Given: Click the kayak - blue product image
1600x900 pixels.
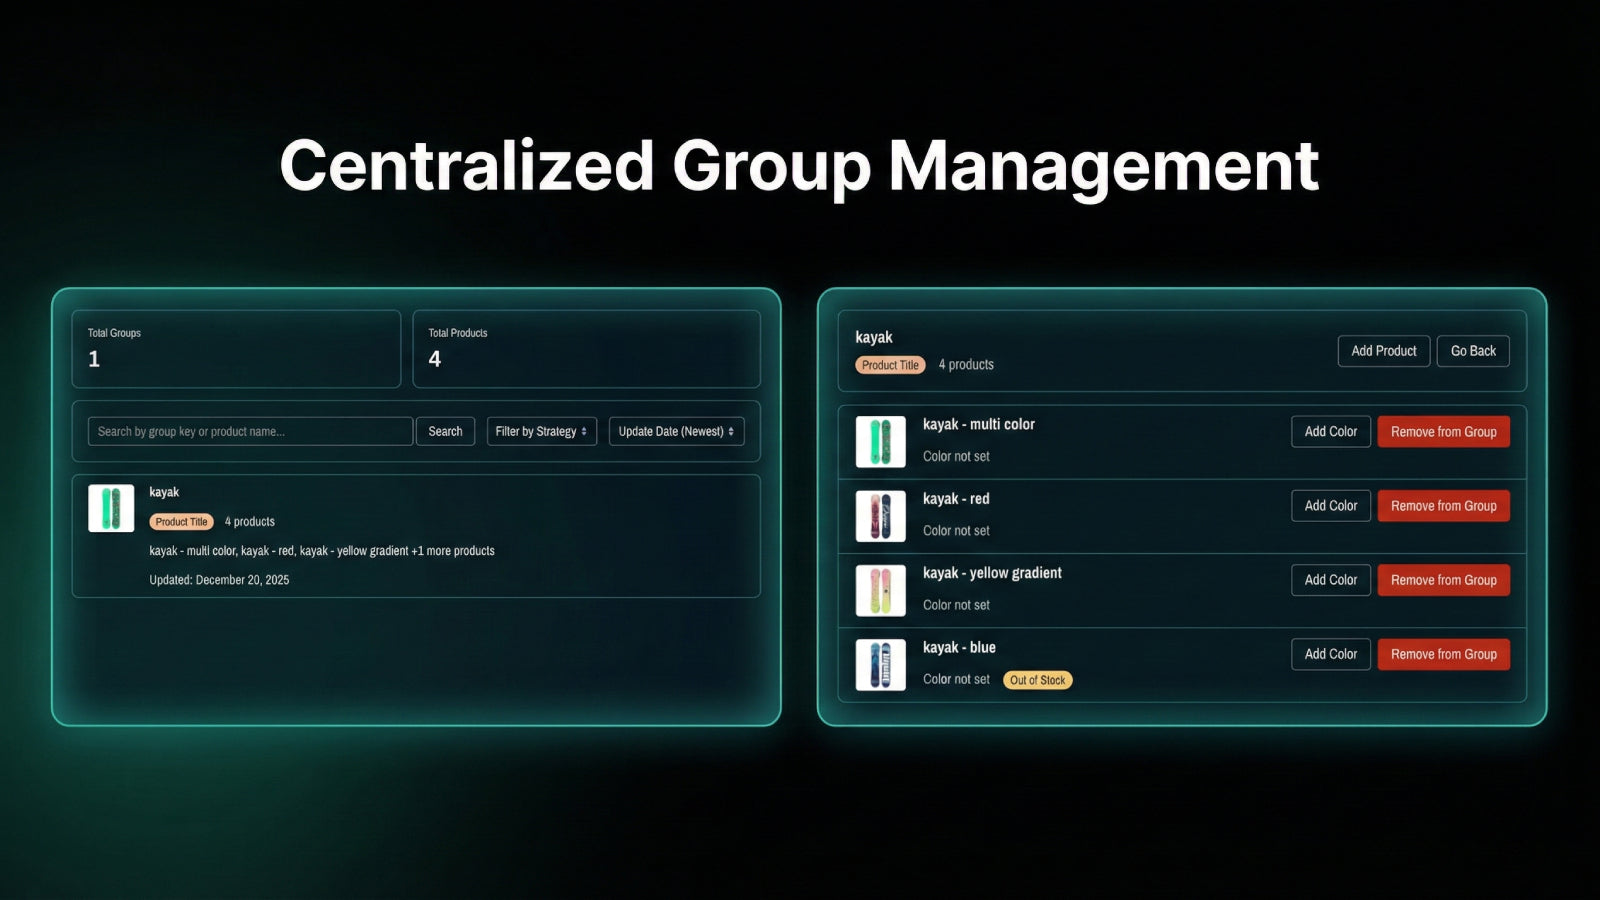Looking at the screenshot, I should click(x=879, y=663).
